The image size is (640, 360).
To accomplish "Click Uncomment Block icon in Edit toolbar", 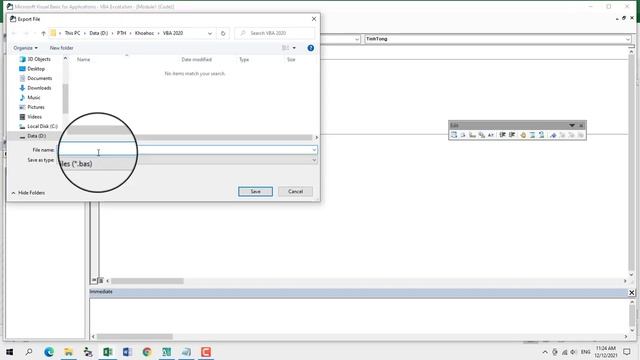I will pyautogui.click(x=542, y=135).
